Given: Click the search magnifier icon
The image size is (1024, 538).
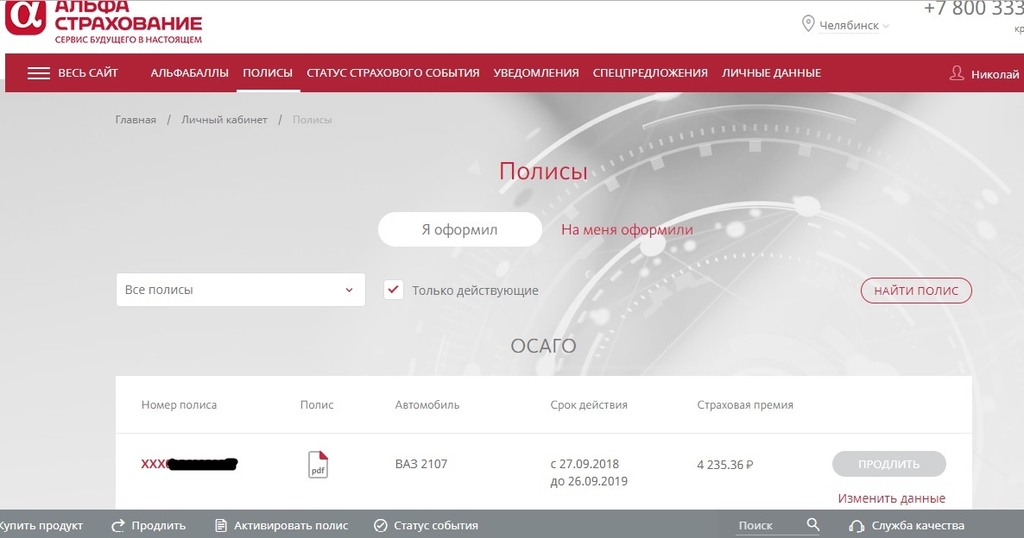Looking at the screenshot, I should [x=813, y=524].
